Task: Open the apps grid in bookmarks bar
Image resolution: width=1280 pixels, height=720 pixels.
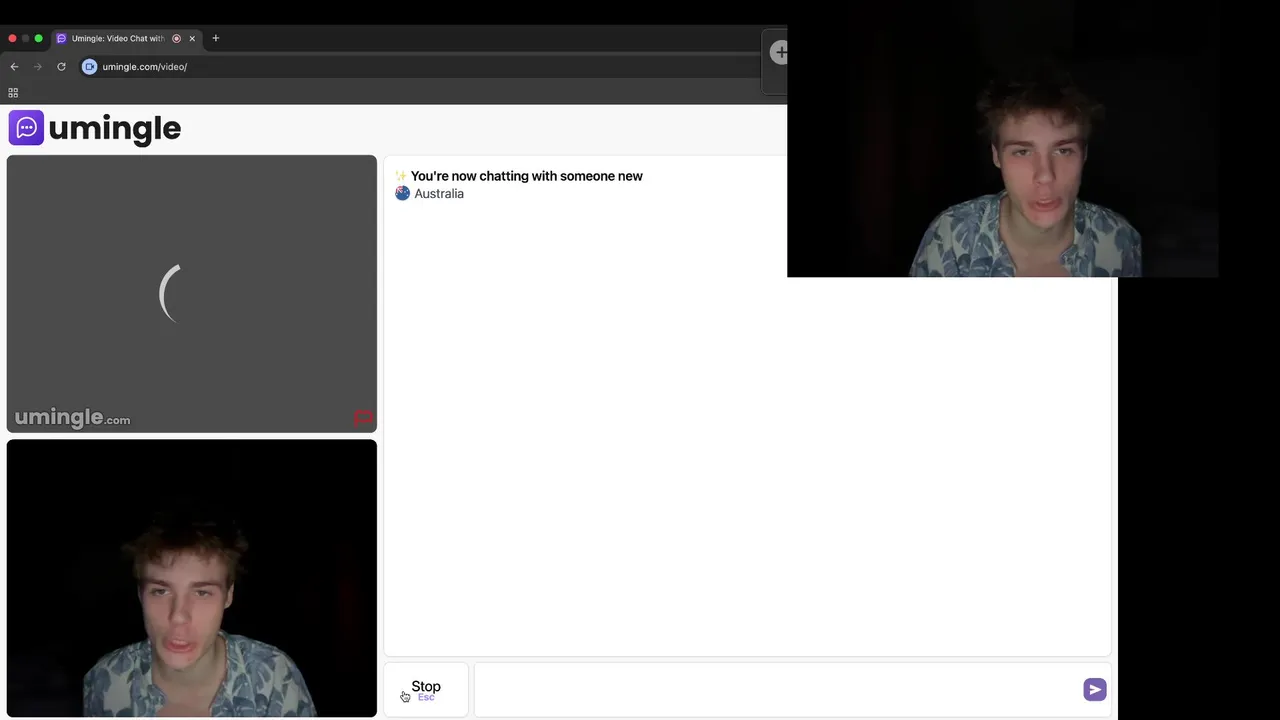Action: 13,93
